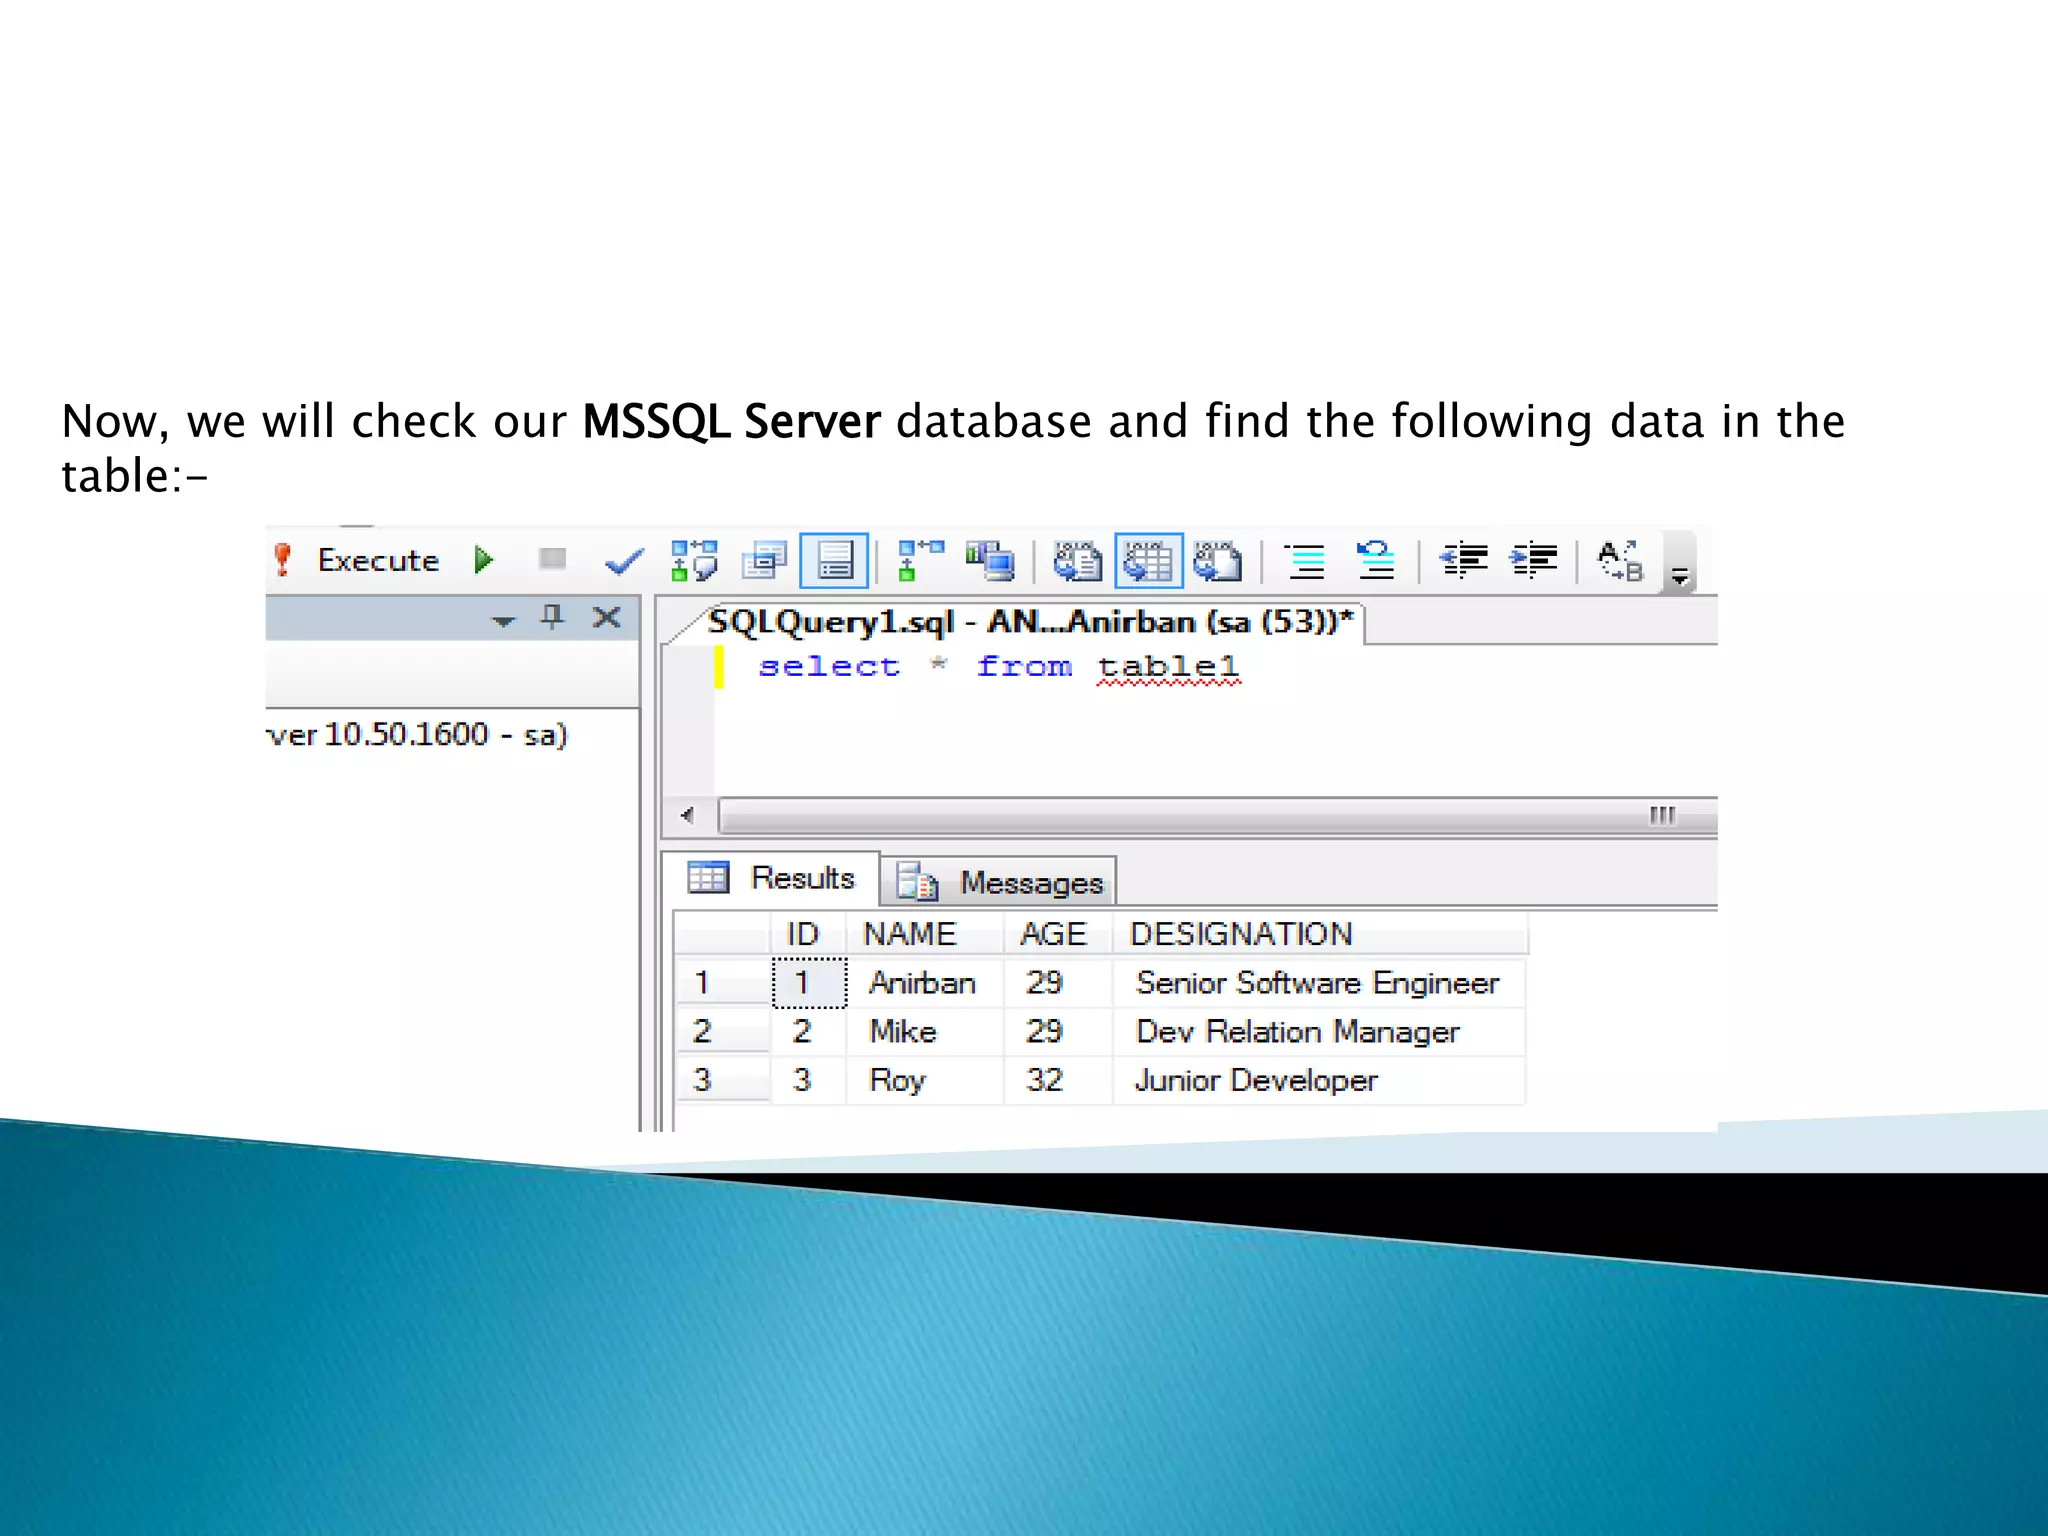This screenshot has height=1536, width=2048.
Task: Click the grey Cancel Executing Query square
Action: point(552,558)
